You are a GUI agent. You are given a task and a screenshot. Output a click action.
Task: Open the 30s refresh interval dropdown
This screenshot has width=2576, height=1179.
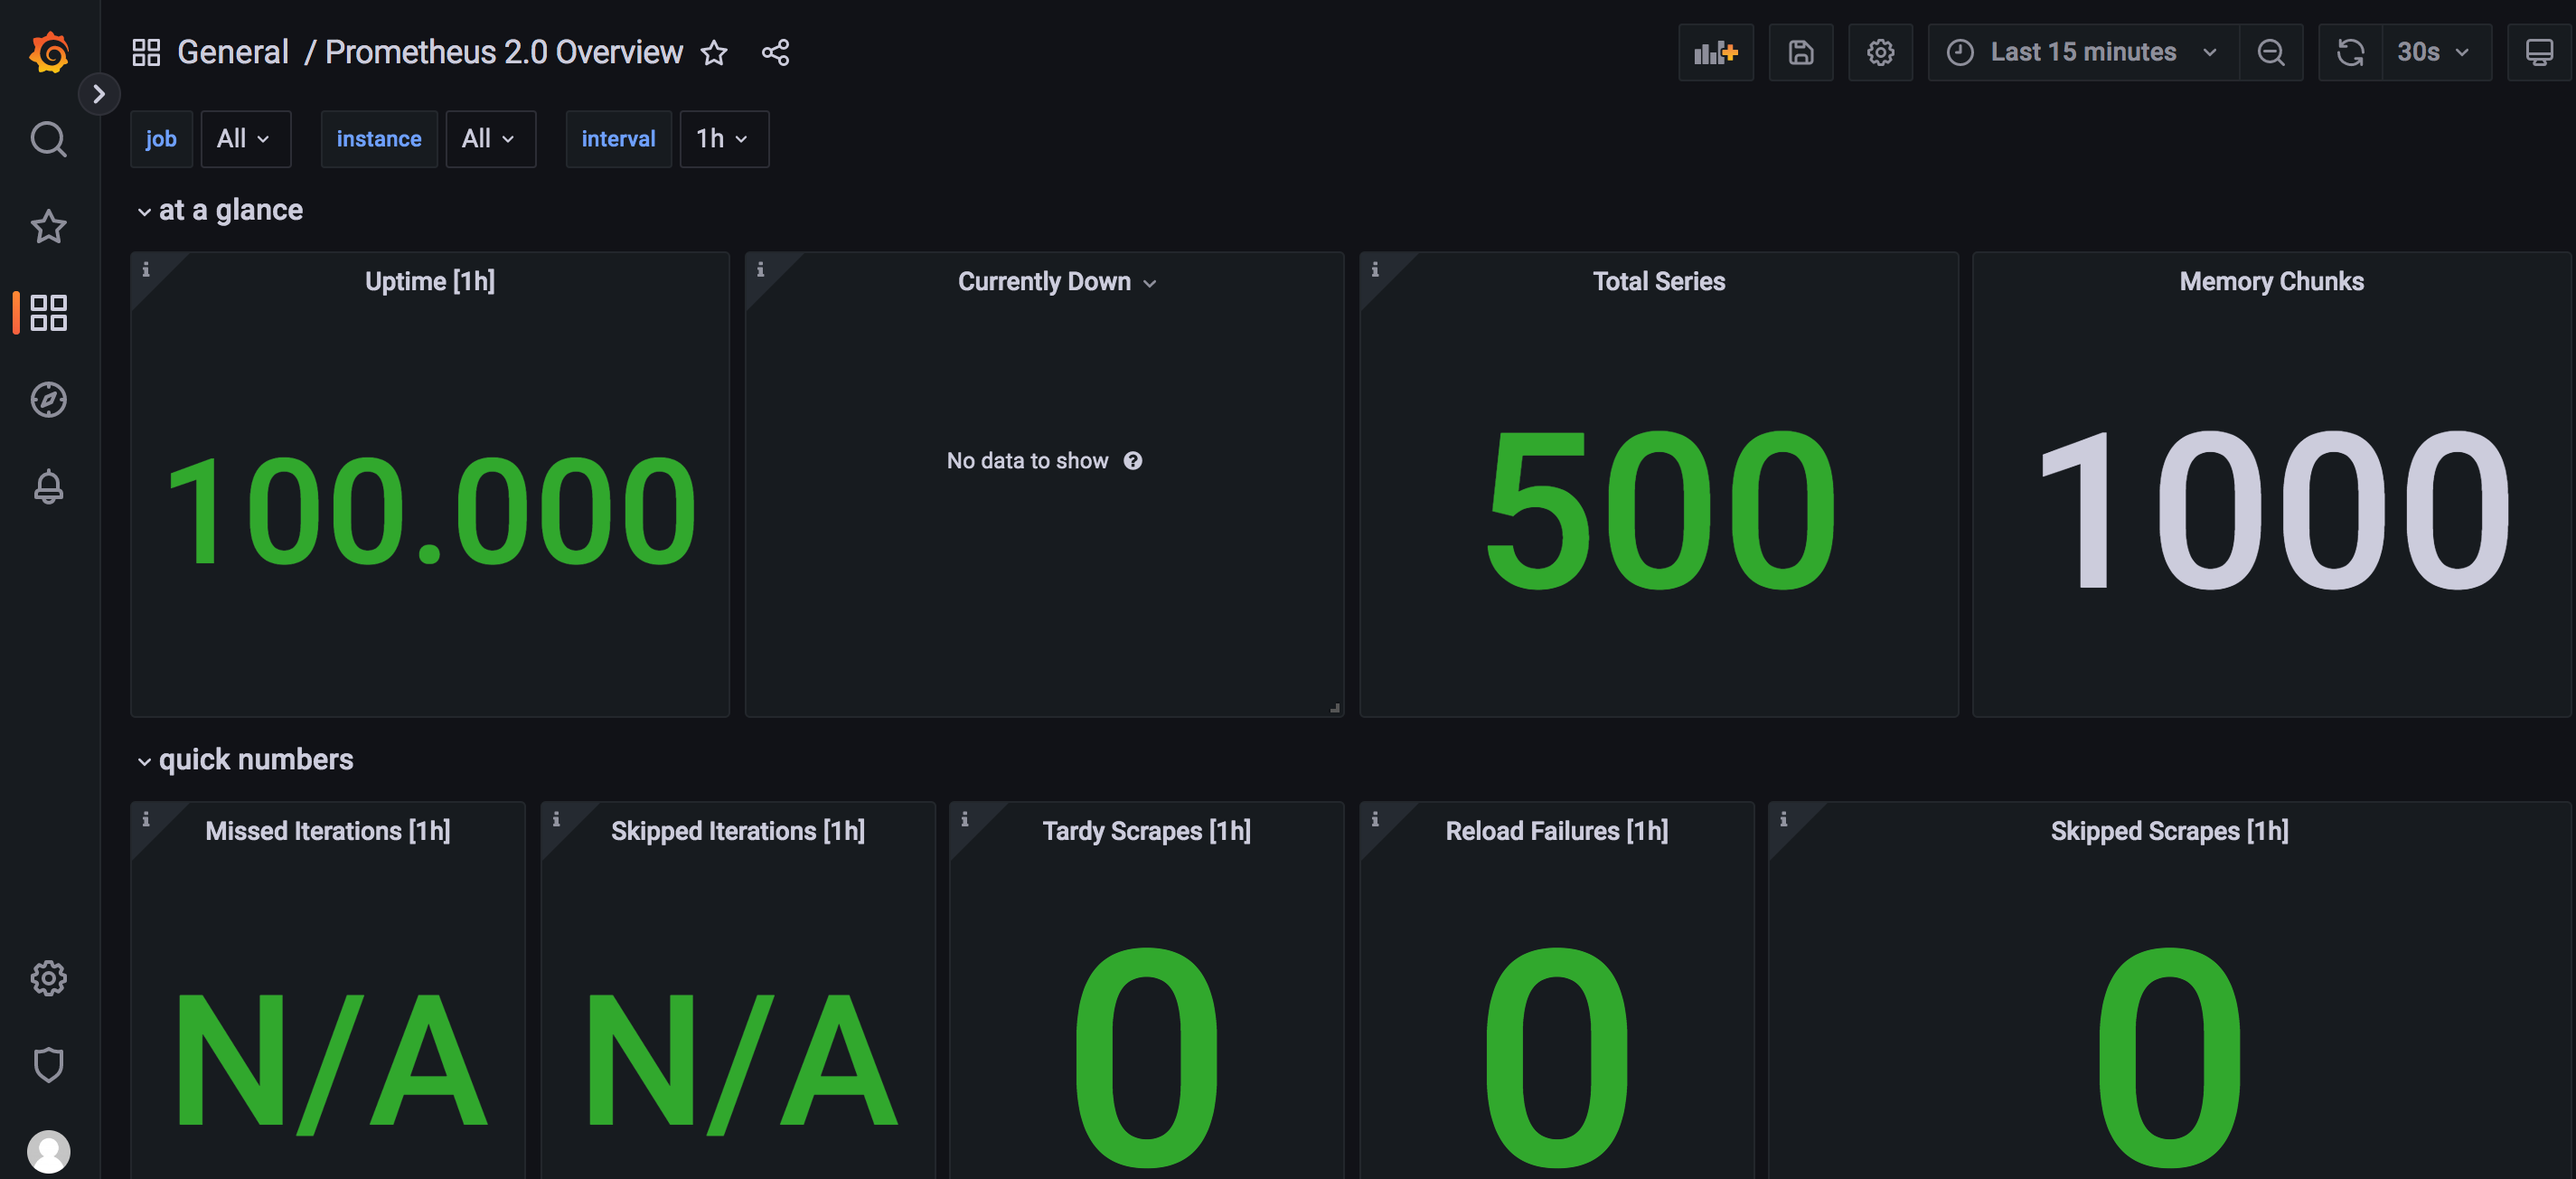[2435, 52]
